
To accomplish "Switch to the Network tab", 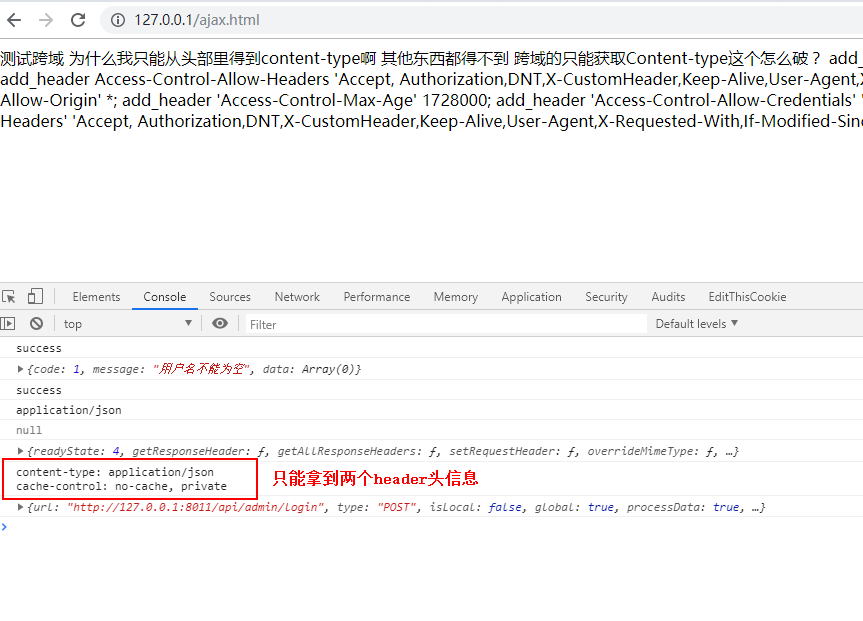I will tap(297, 297).
